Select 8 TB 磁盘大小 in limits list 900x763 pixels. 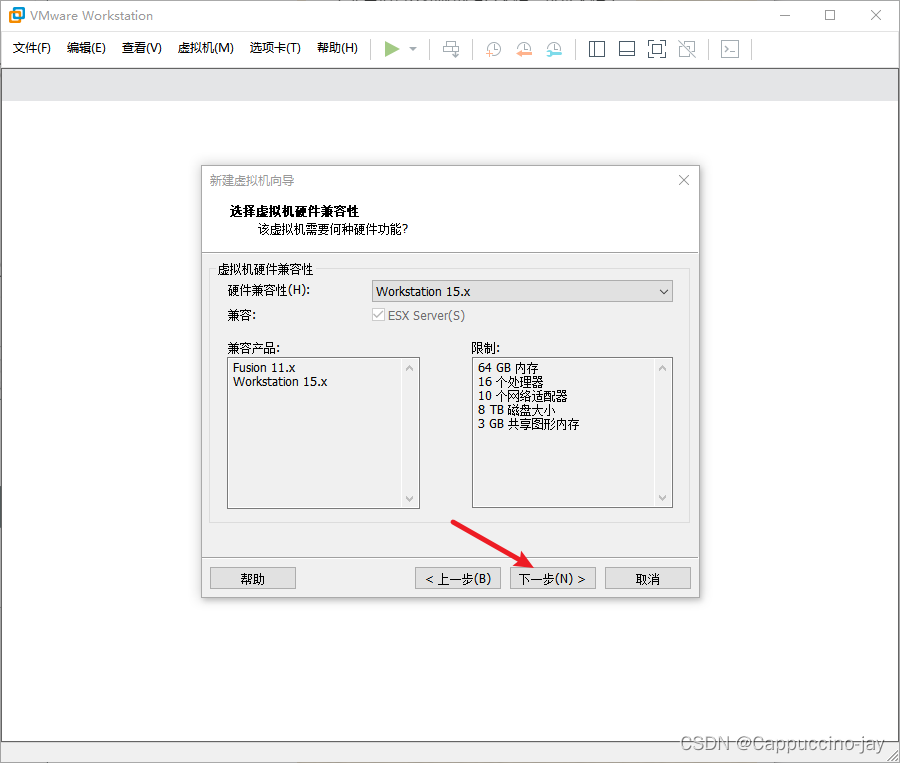pyautogui.click(x=517, y=410)
